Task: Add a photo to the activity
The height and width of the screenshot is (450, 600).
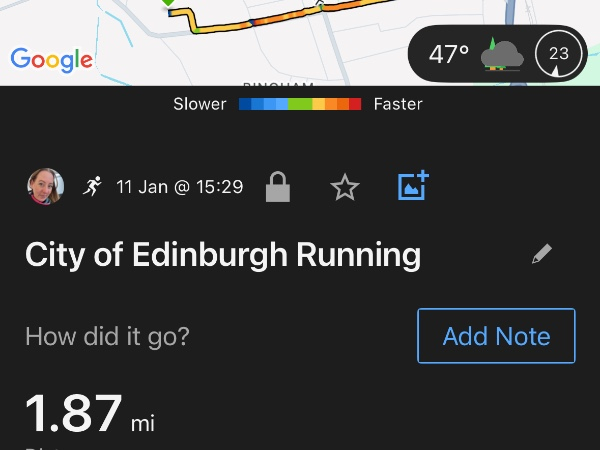Action: (x=412, y=186)
